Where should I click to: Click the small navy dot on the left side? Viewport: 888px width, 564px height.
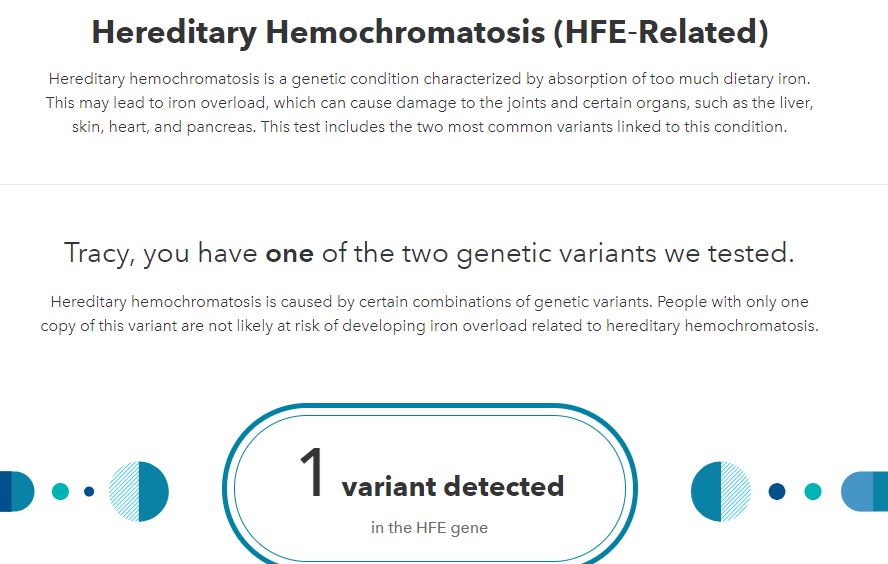(x=89, y=491)
